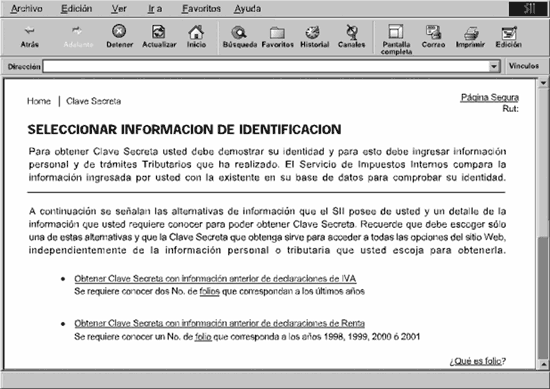Open the Favoritos menu in menu bar
The width and height of the screenshot is (550, 389).
(x=201, y=9)
